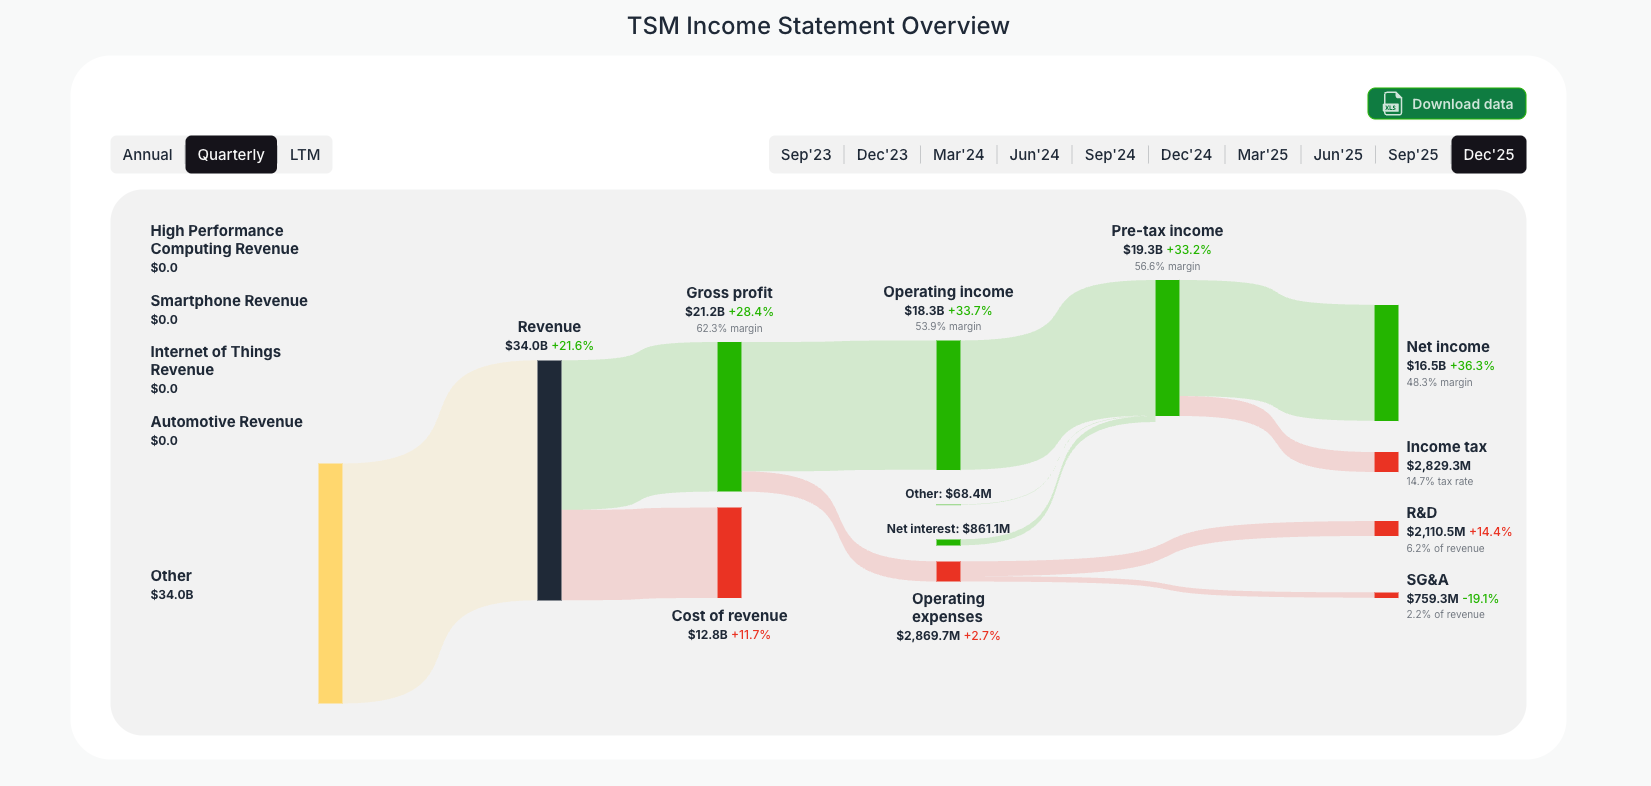Click the 'Automotive Revenue' label
This screenshot has width=1651, height=786.
[226, 422]
